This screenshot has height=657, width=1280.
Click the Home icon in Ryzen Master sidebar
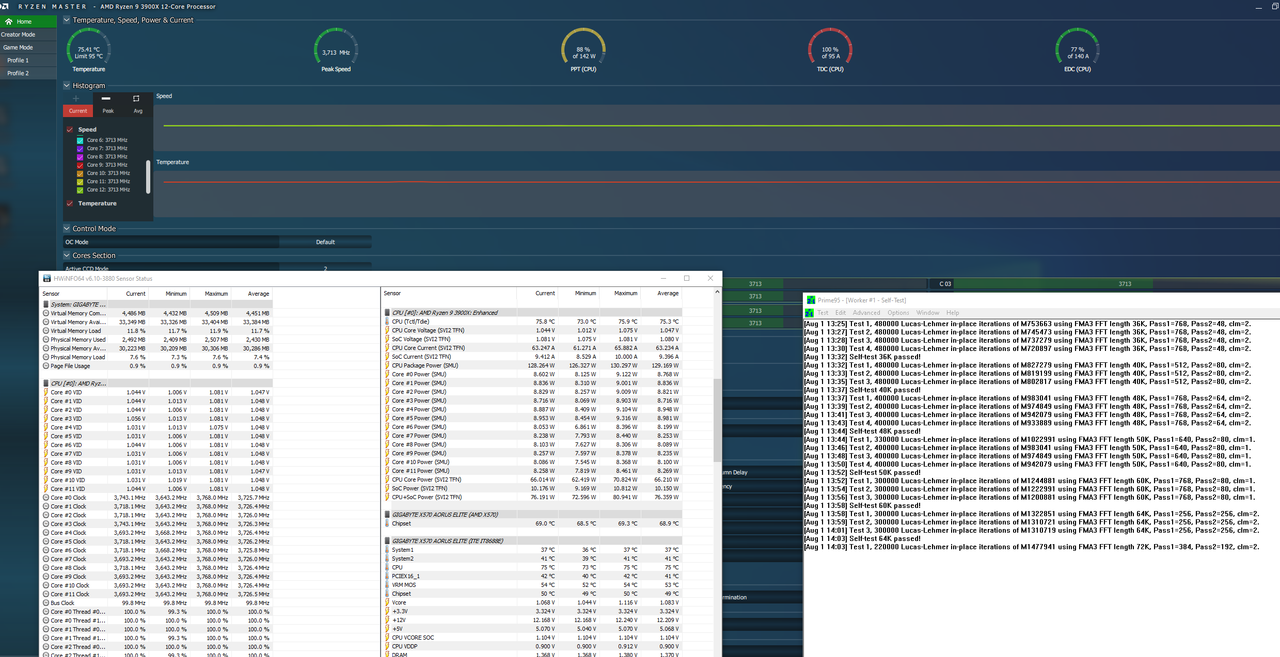(x=11, y=21)
